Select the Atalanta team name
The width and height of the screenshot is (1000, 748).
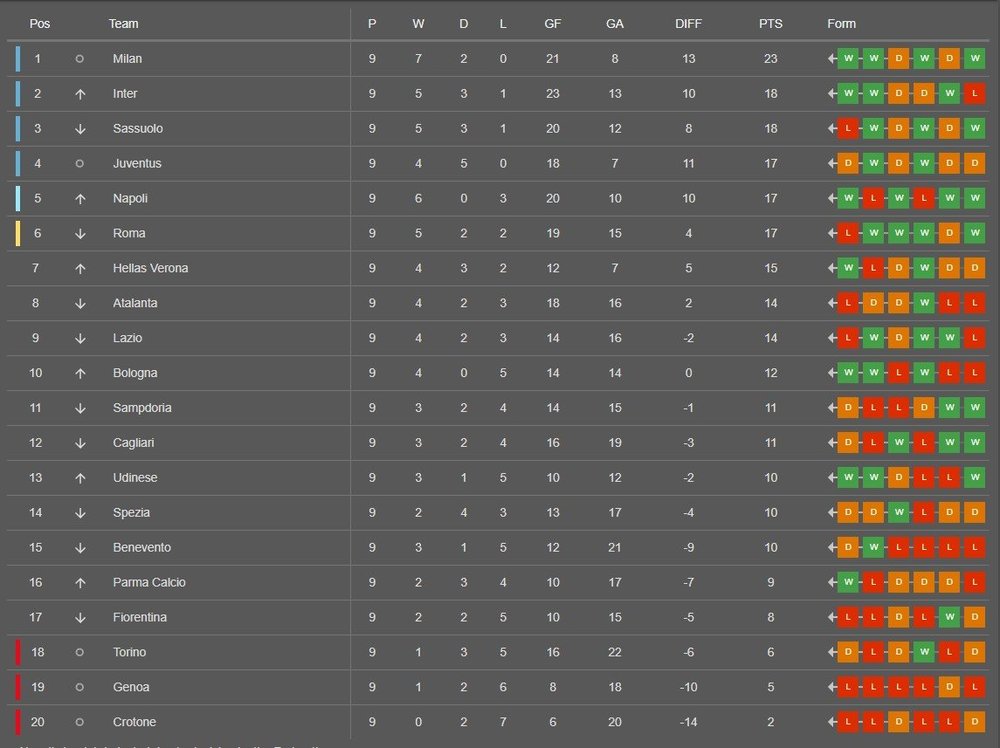click(135, 303)
